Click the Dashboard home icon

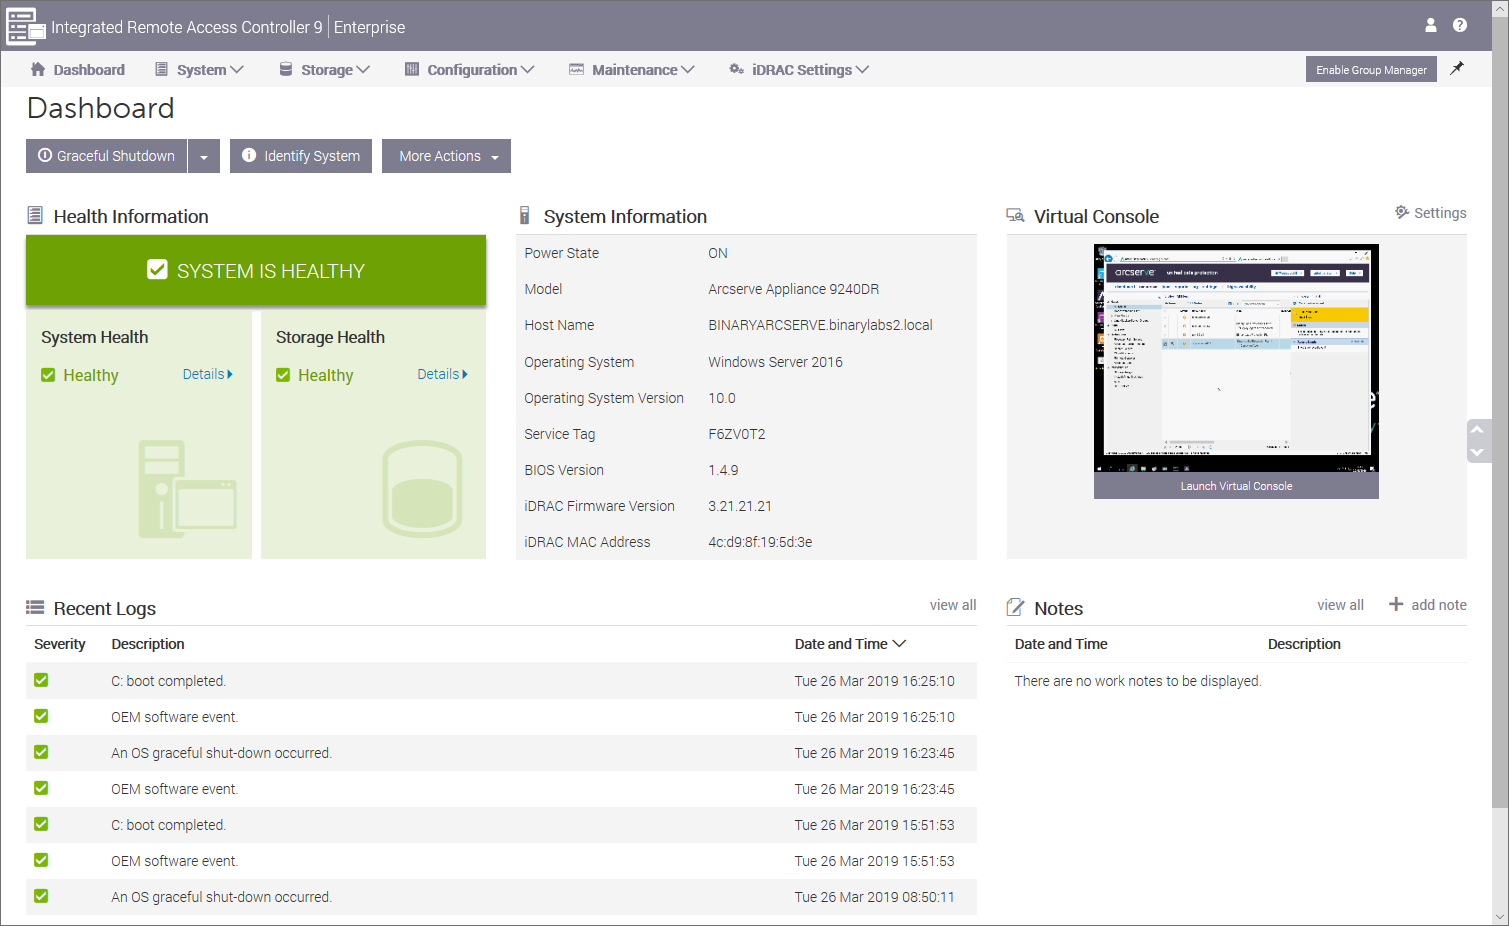(38, 70)
